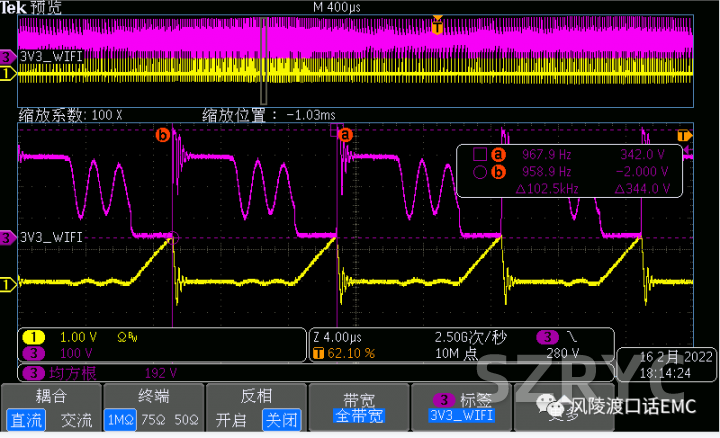720x438 pixels.
Task: Click the channel 1 ground indicator in overview
Action: pyautogui.click(x=8, y=74)
